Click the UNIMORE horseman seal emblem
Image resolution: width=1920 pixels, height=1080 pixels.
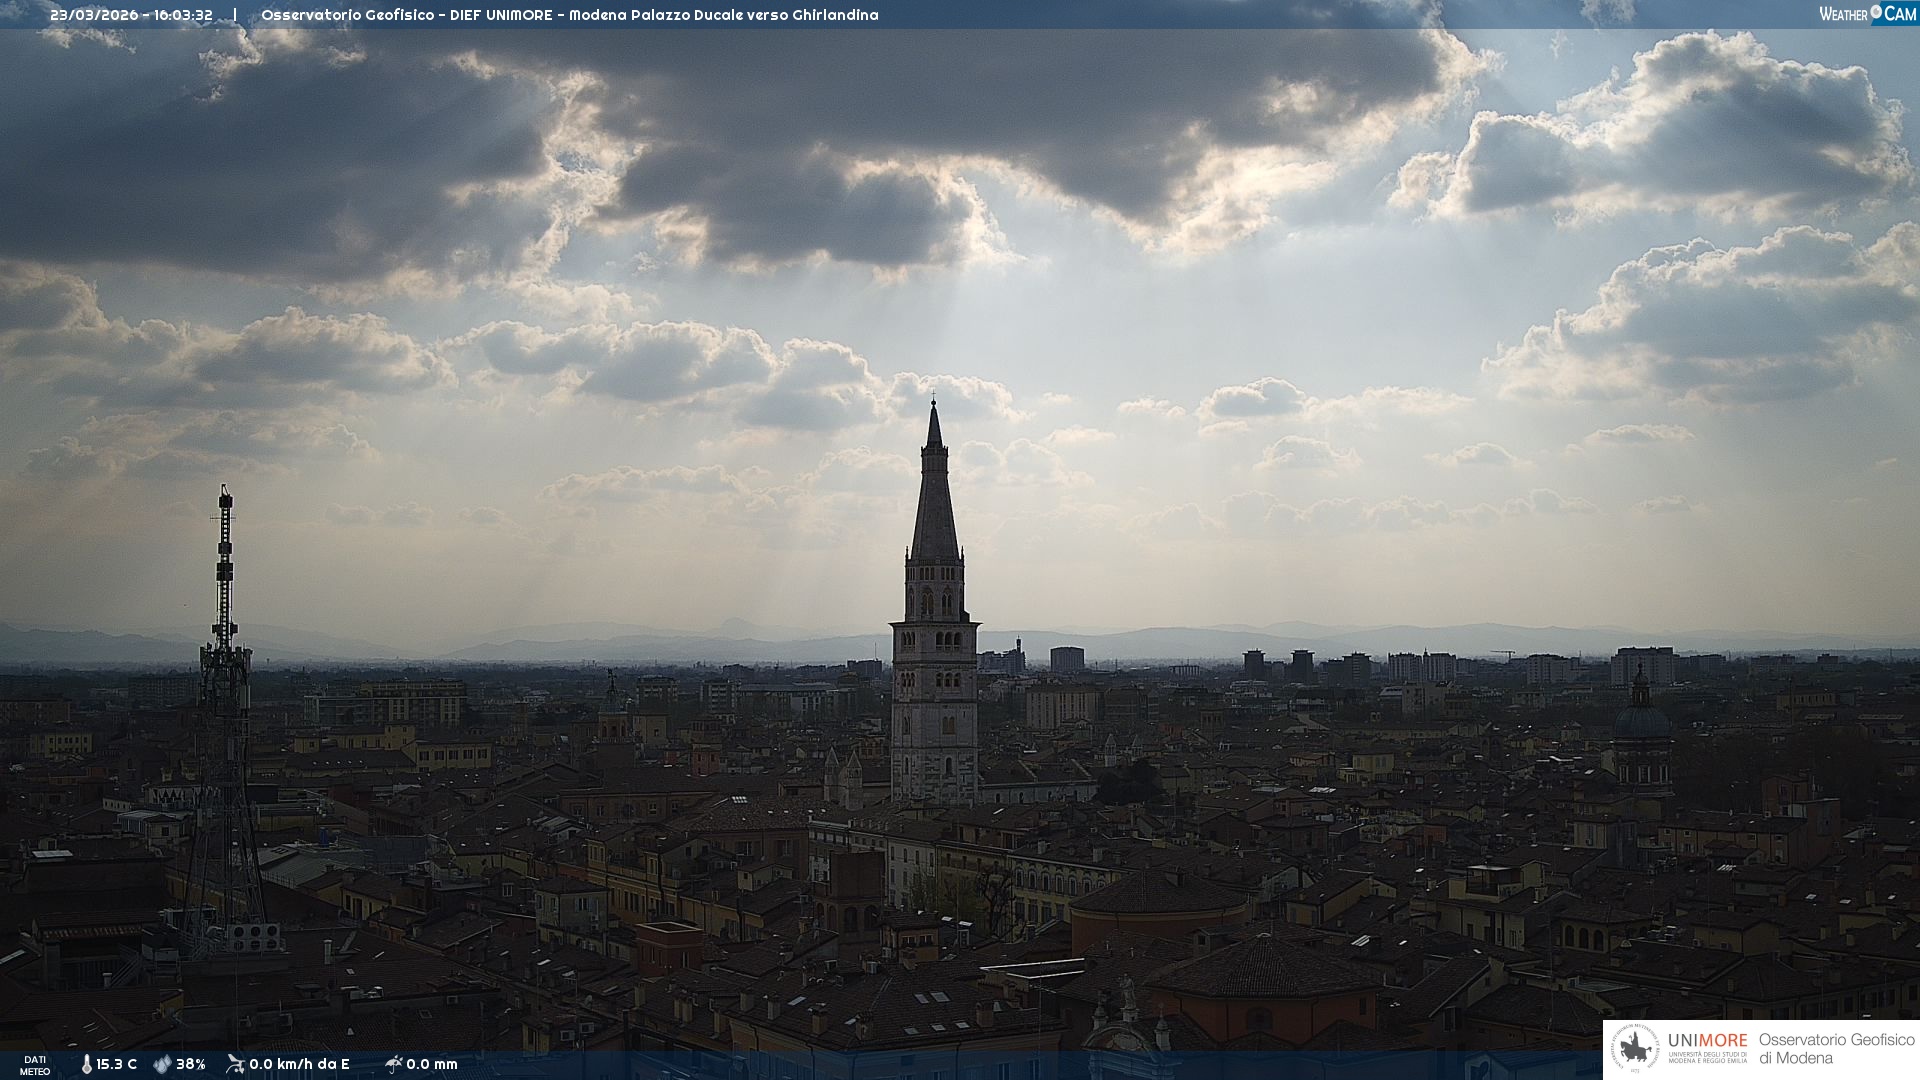tap(1635, 1050)
